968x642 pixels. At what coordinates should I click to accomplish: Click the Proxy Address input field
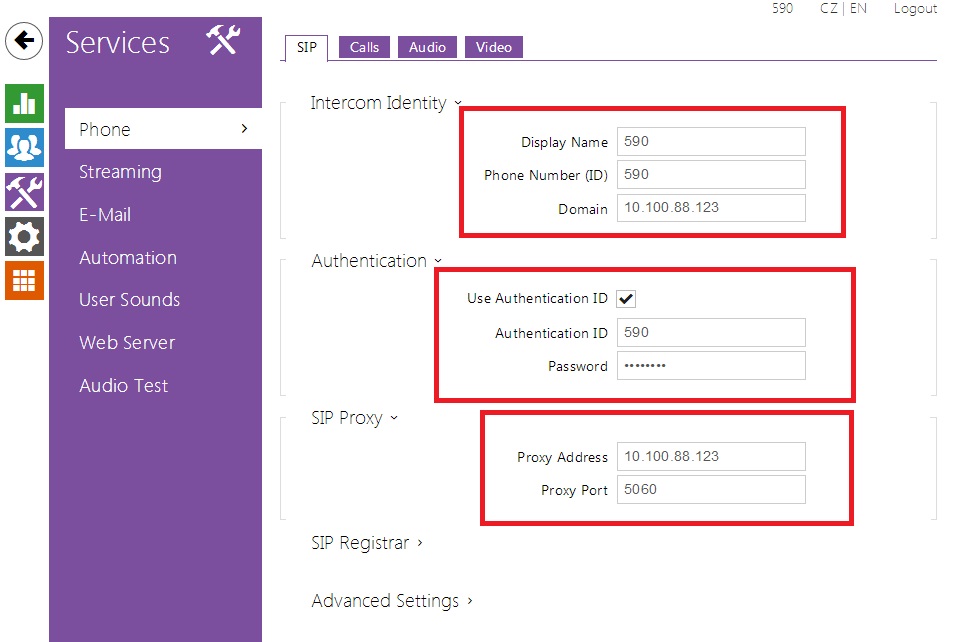[710, 457]
